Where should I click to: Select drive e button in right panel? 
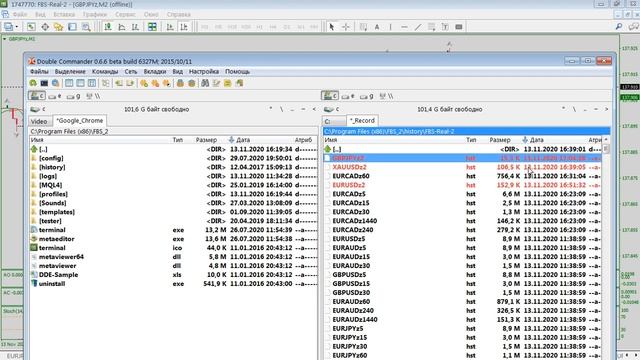(348, 96)
